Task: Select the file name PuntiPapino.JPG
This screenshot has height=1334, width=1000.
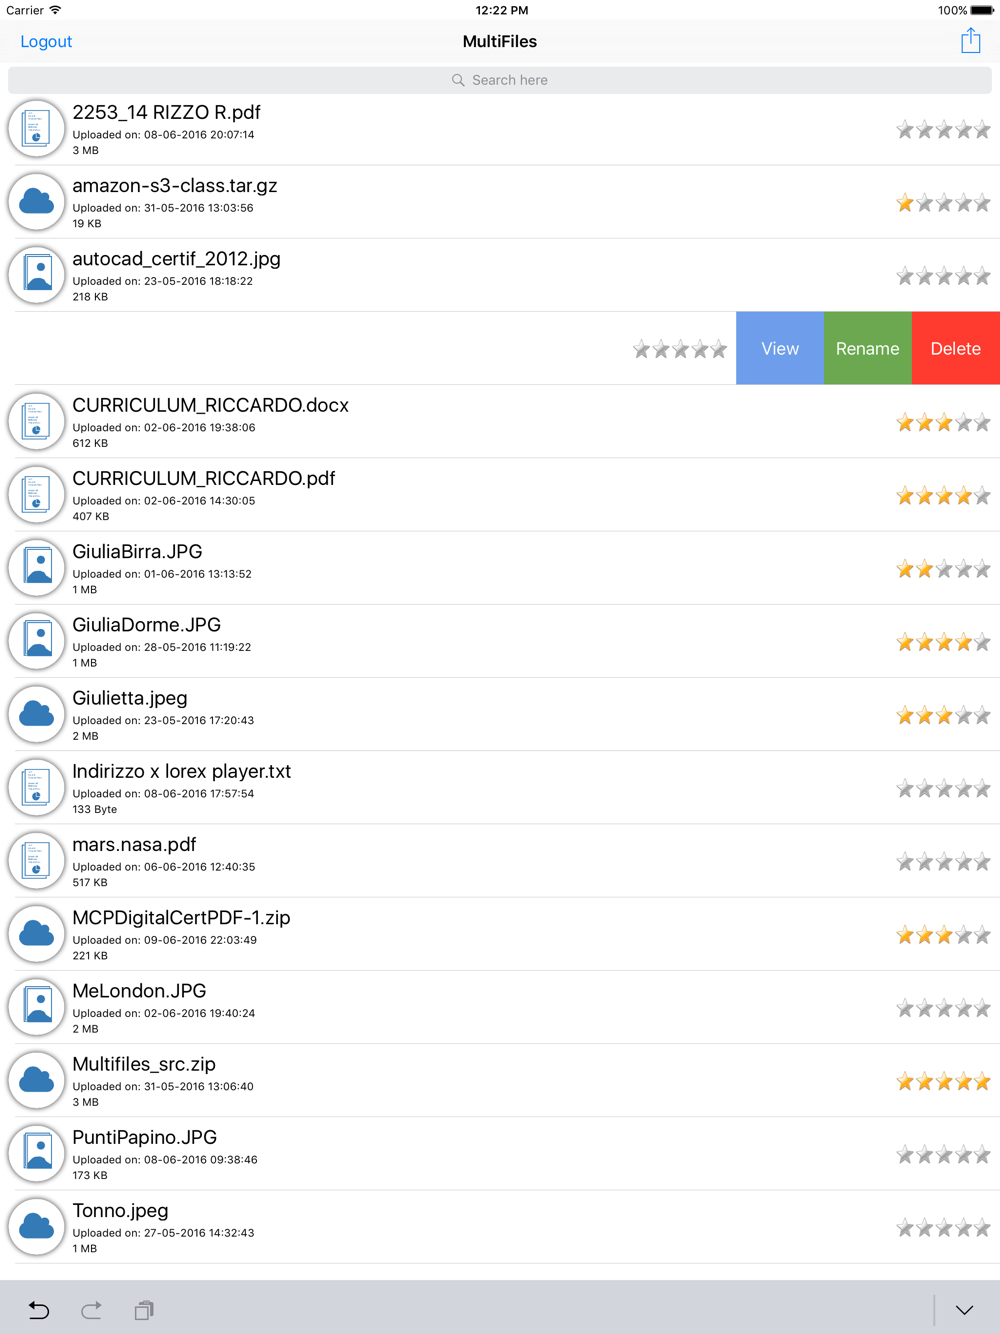Action: coord(145,1137)
